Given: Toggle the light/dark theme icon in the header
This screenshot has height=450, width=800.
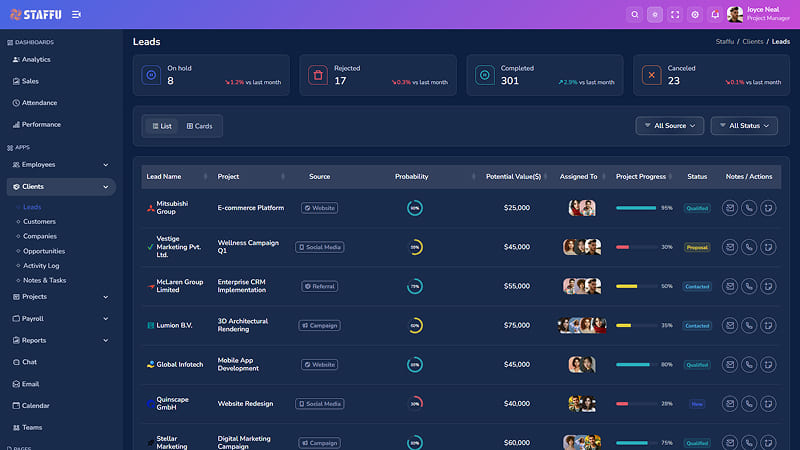Looking at the screenshot, I should [655, 15].
